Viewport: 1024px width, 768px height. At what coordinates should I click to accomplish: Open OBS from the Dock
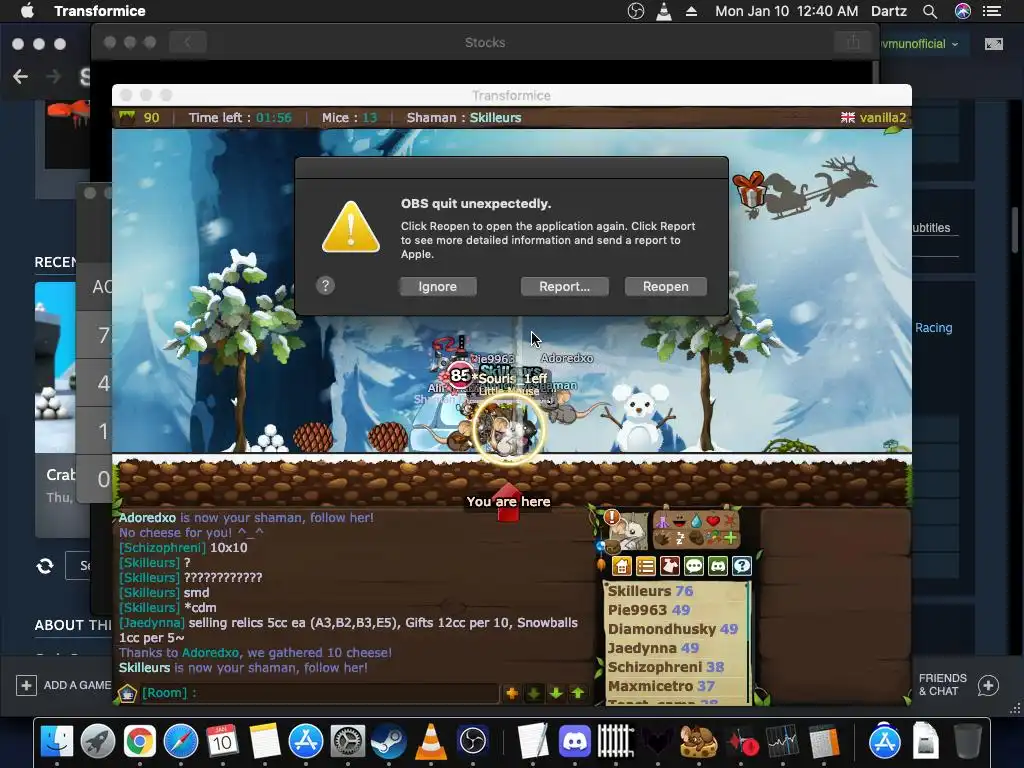pos(473,741)
